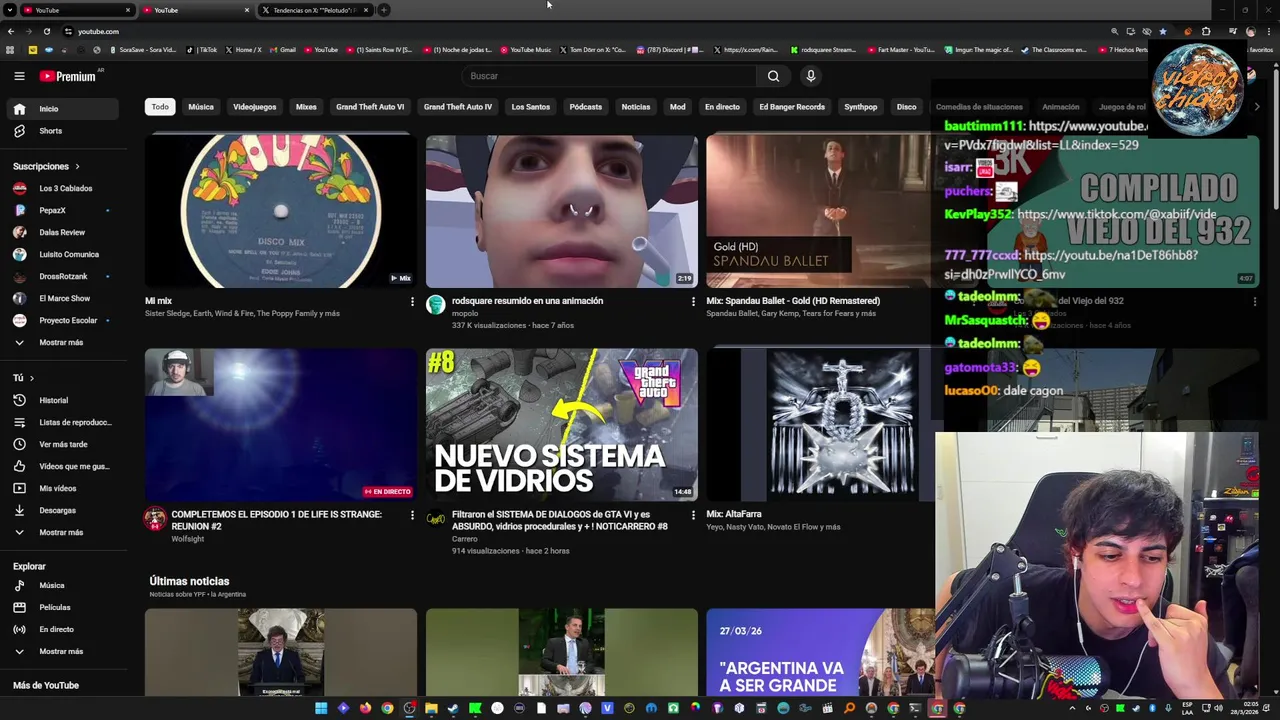
Task: Open the TikTok bookmark
Action: pyautogui.click(x=203, y=50)
